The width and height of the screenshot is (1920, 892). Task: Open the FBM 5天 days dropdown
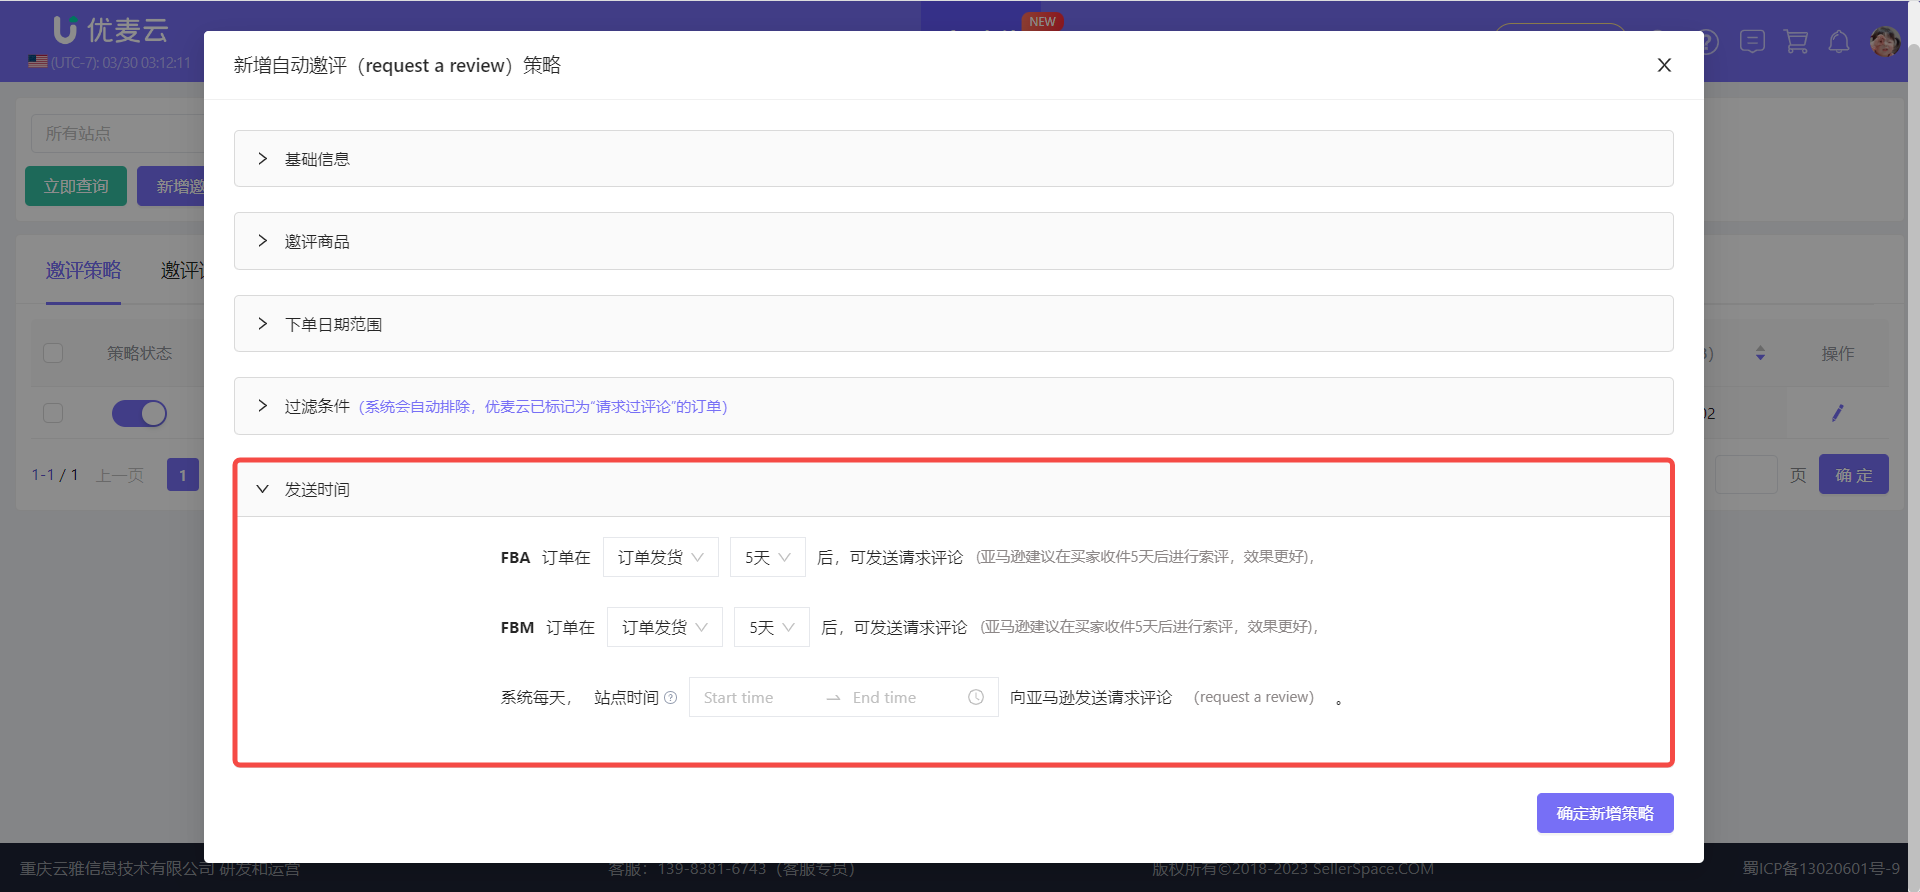(771, 627)
